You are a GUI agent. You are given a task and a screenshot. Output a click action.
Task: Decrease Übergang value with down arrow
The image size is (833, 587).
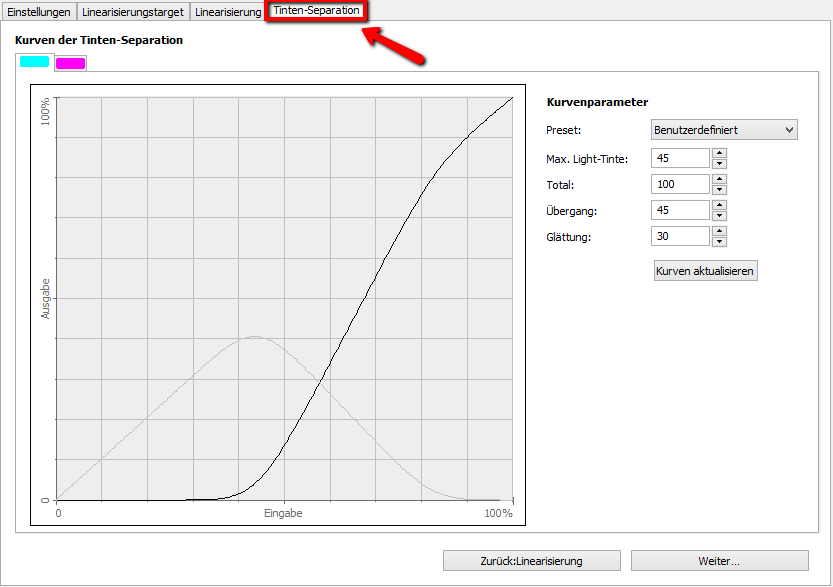point(719,215)
